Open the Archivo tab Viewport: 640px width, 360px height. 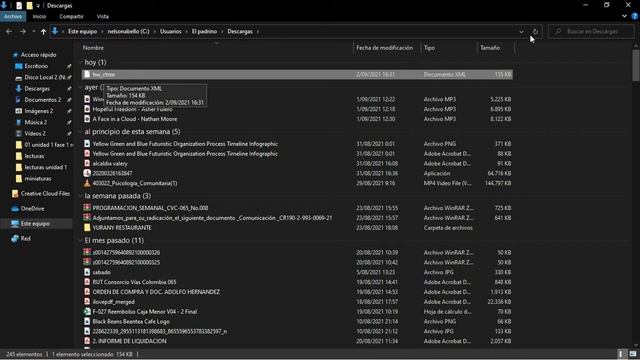13,16
